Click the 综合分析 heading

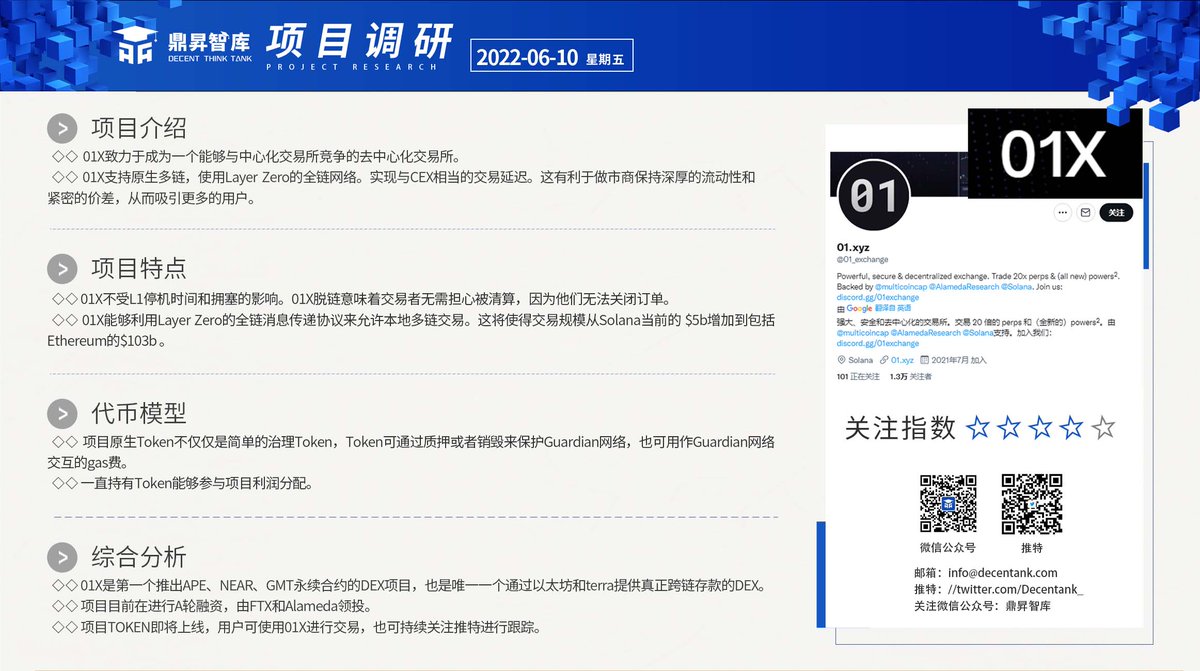(x=139, y=557)
